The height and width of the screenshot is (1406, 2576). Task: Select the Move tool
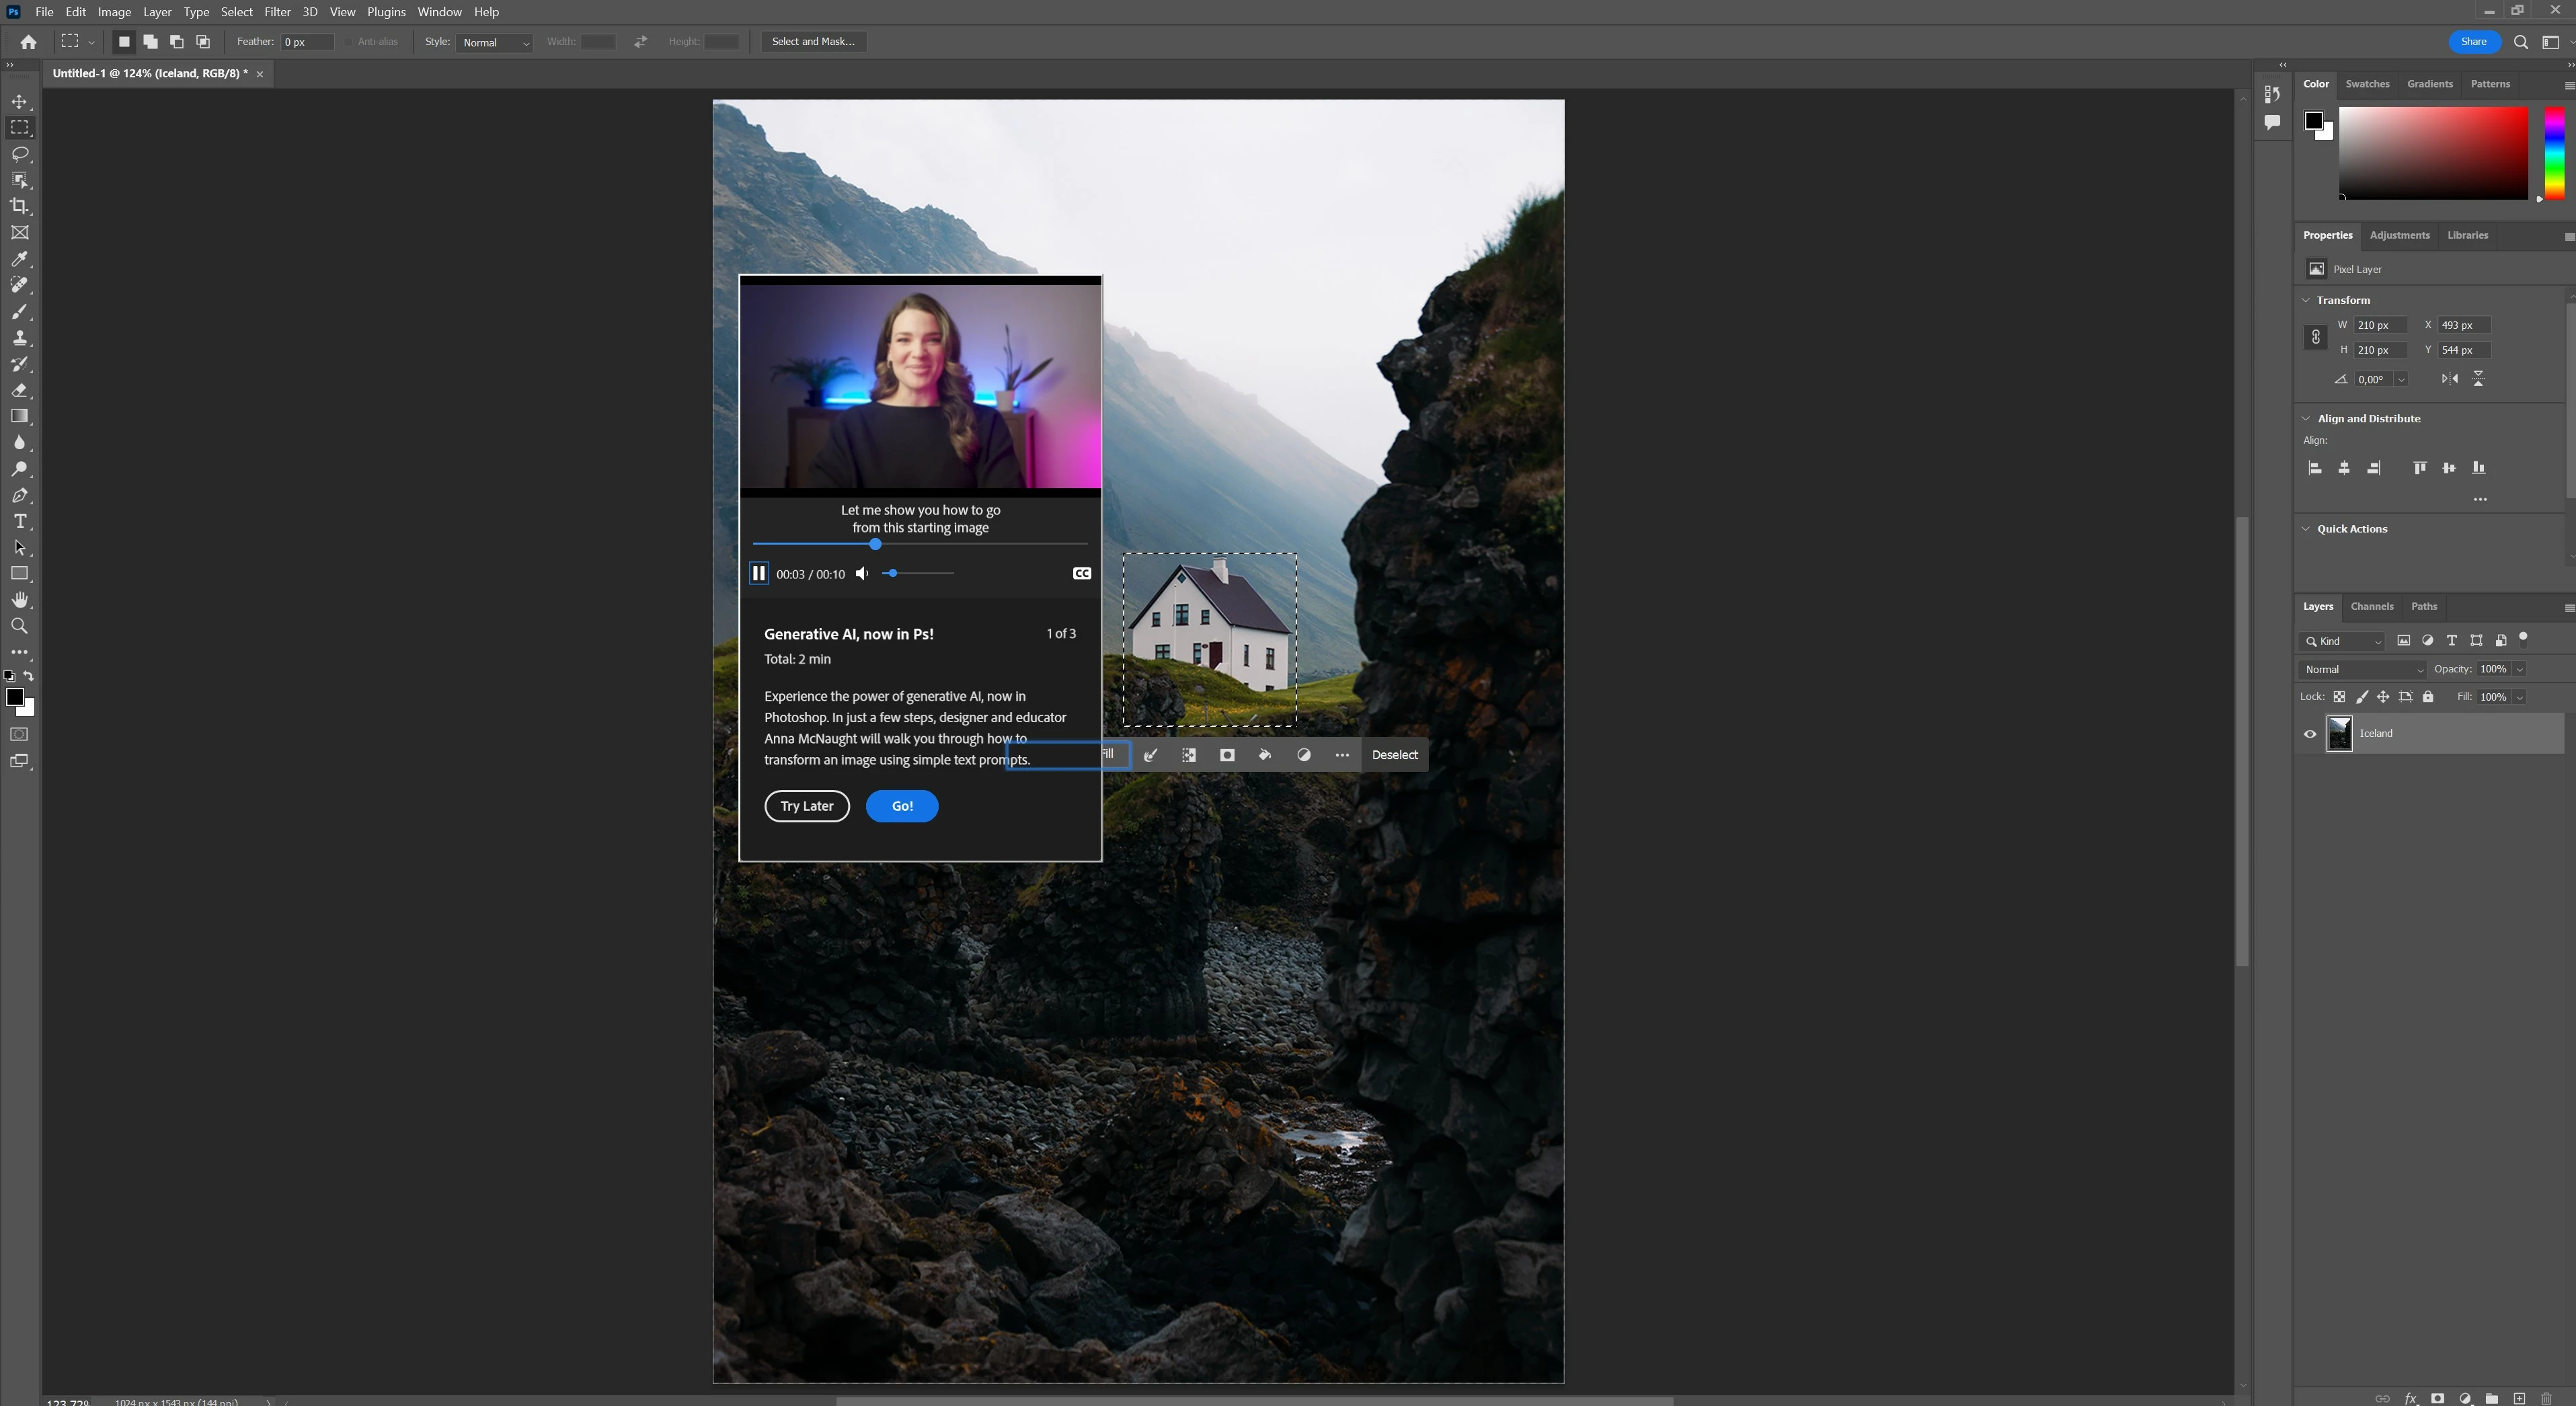click(20, 102)
